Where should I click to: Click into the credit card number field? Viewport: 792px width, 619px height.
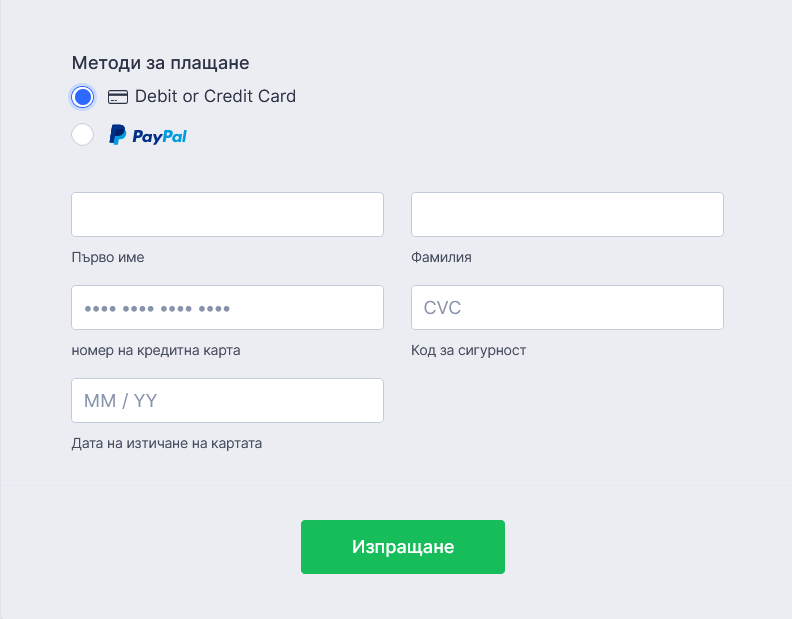[x=300, y=308]
